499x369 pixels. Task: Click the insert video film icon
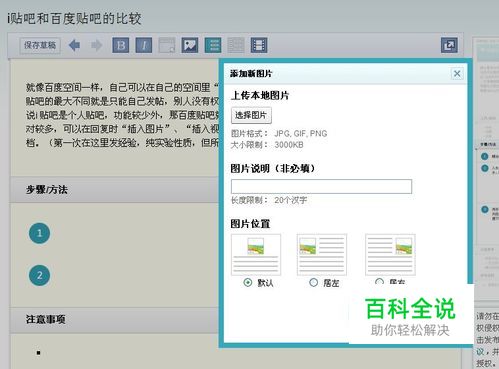click(x=259, y=45)
